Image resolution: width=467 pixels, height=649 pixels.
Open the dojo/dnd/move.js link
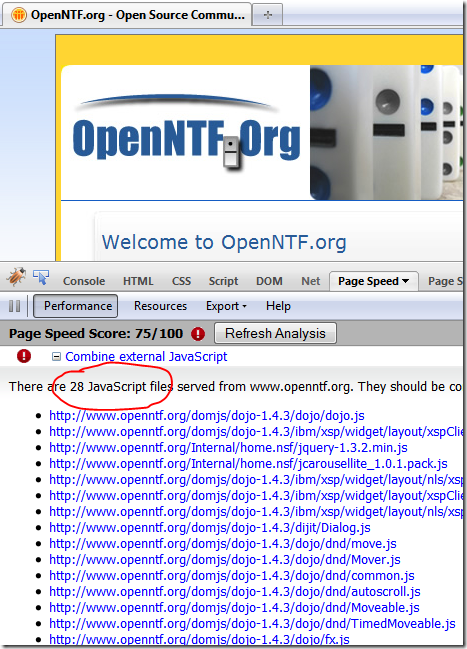pyautogui.click(x=223, y=543)
